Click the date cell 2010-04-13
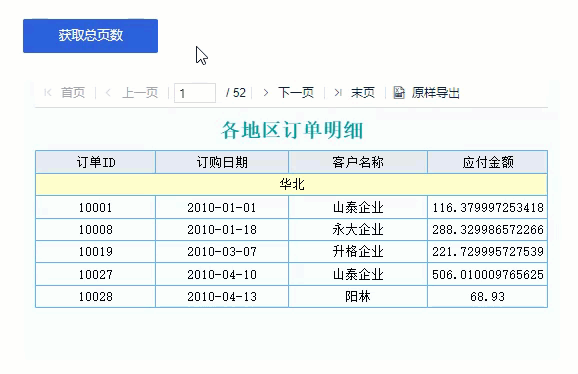The height and width of the screenshot is (374, 578). point(222,297)
